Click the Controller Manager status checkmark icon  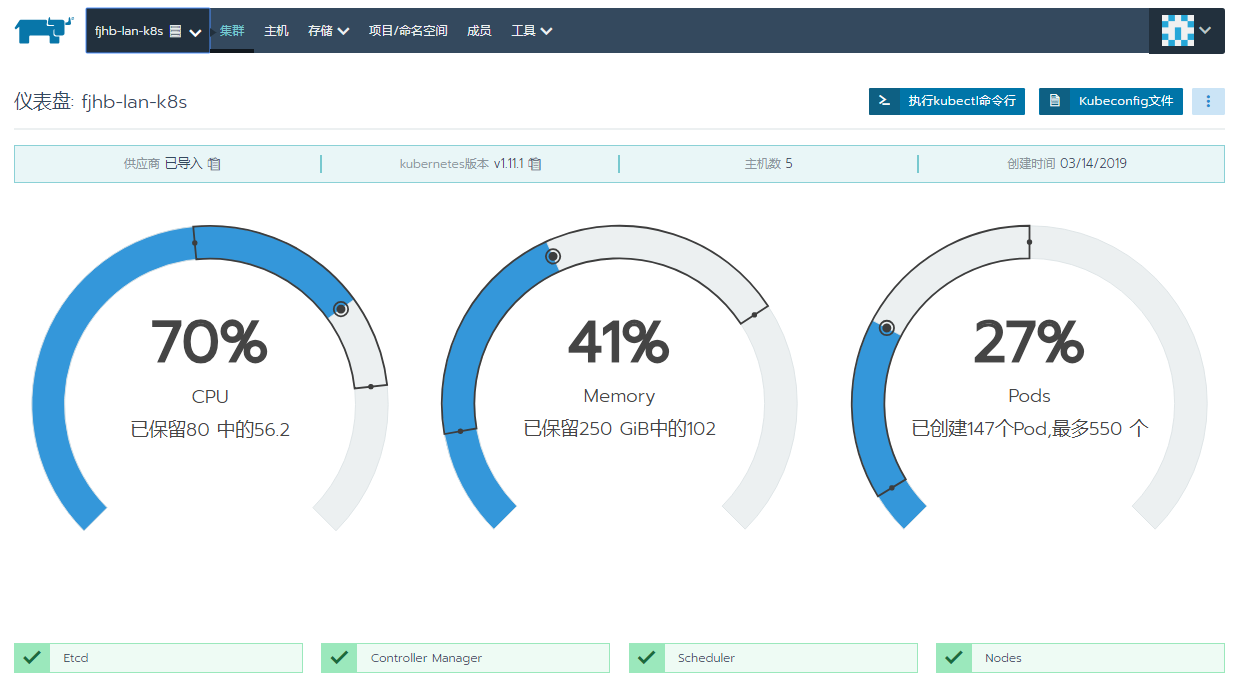pyautogui.click(x=340, y=658)
